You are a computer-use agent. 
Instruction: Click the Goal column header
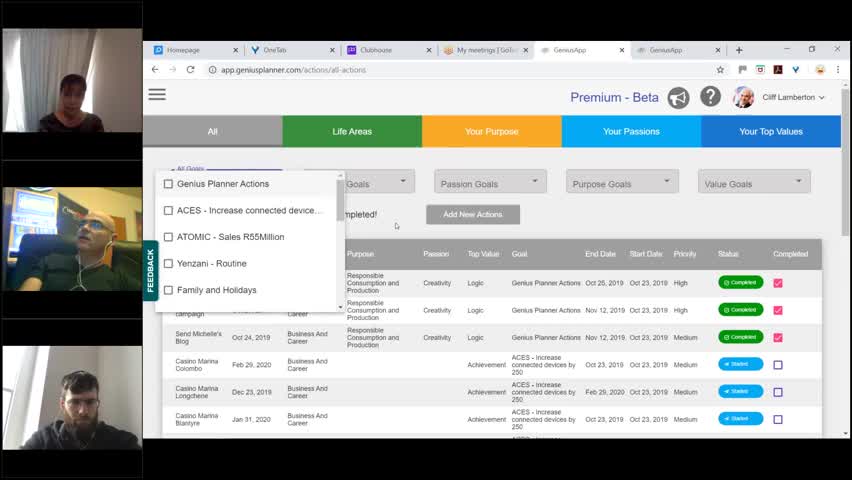pyautogui.click(x=519, y=254)
